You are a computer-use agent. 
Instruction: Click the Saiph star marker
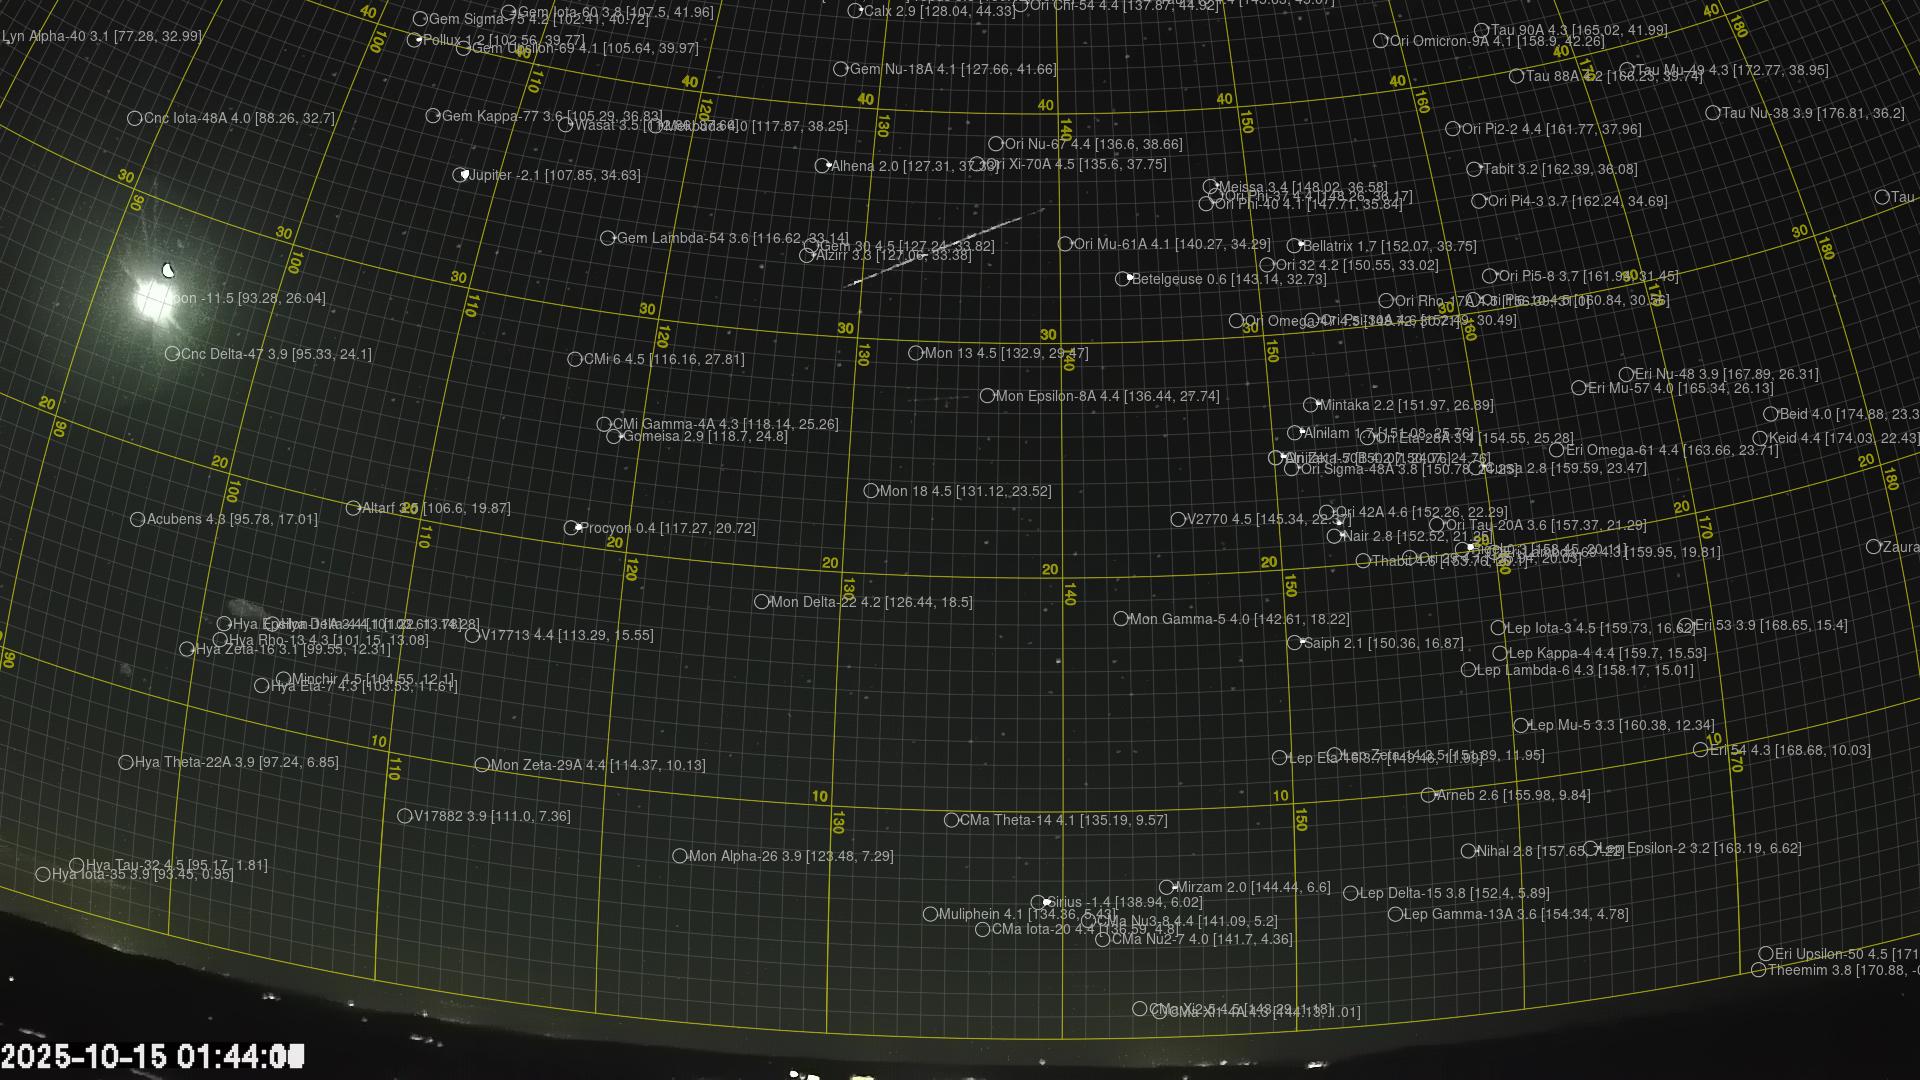click(x=1295, y=643)
